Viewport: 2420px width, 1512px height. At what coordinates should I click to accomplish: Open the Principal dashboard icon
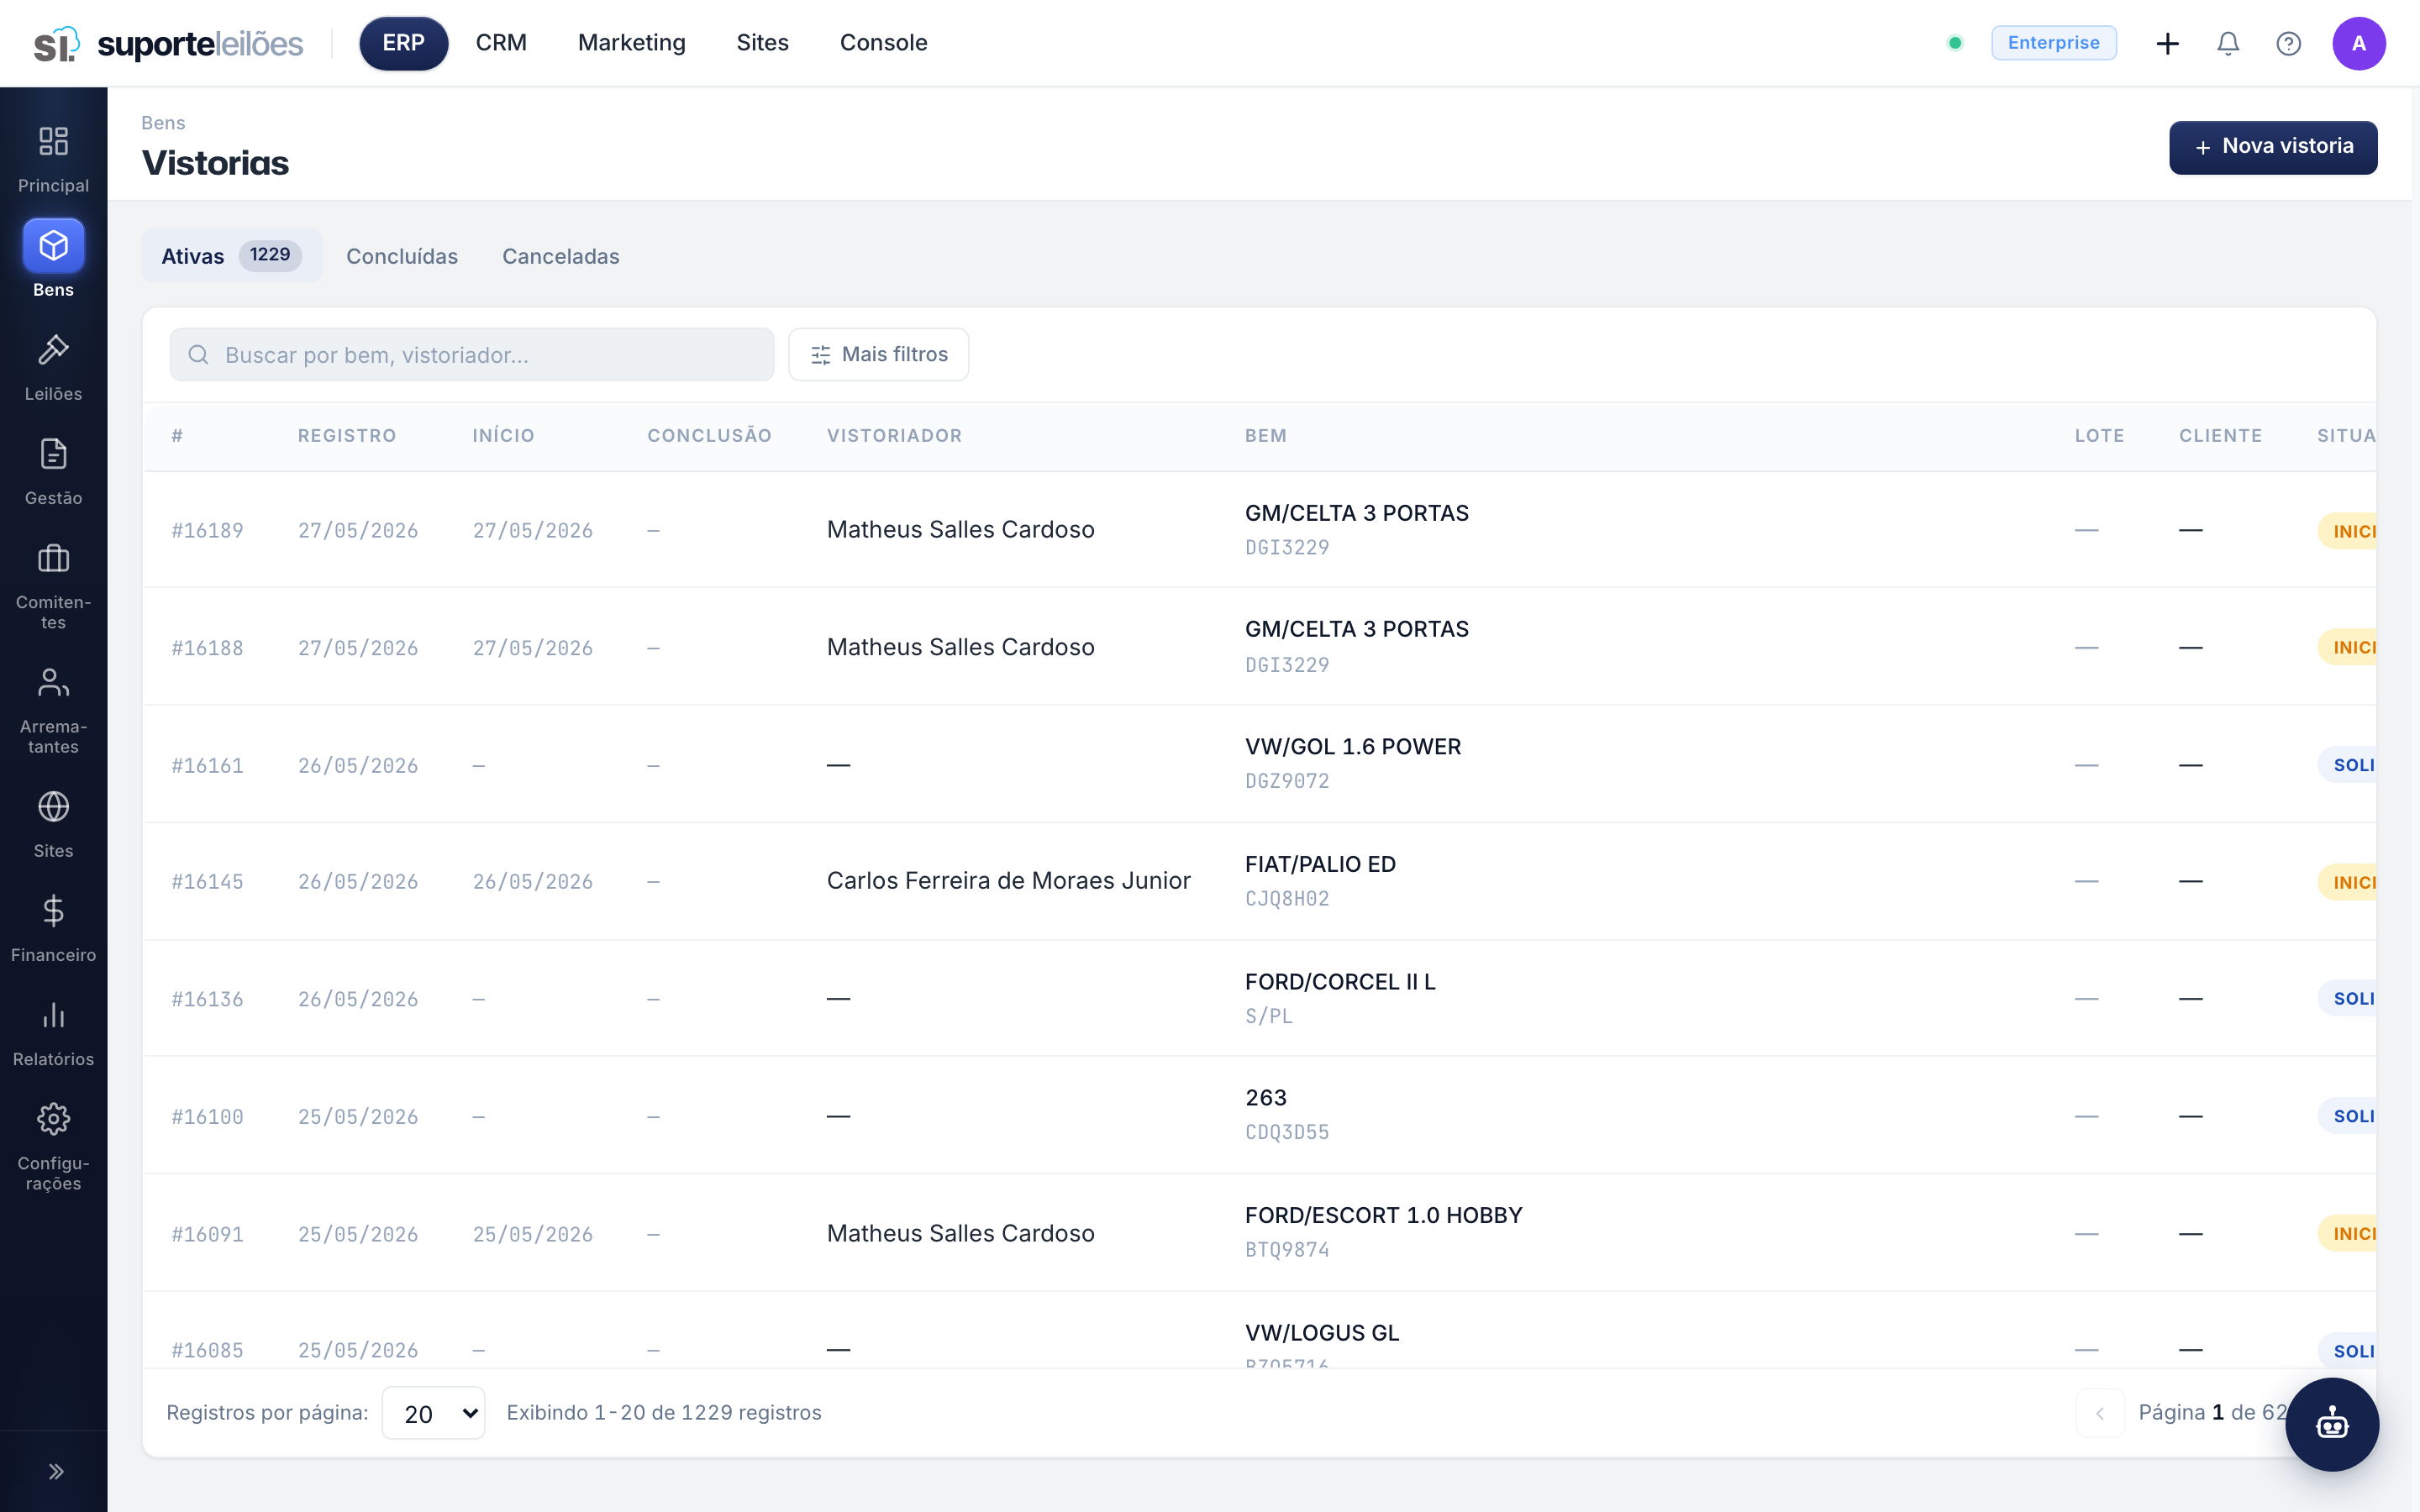[x=53, y=141]
